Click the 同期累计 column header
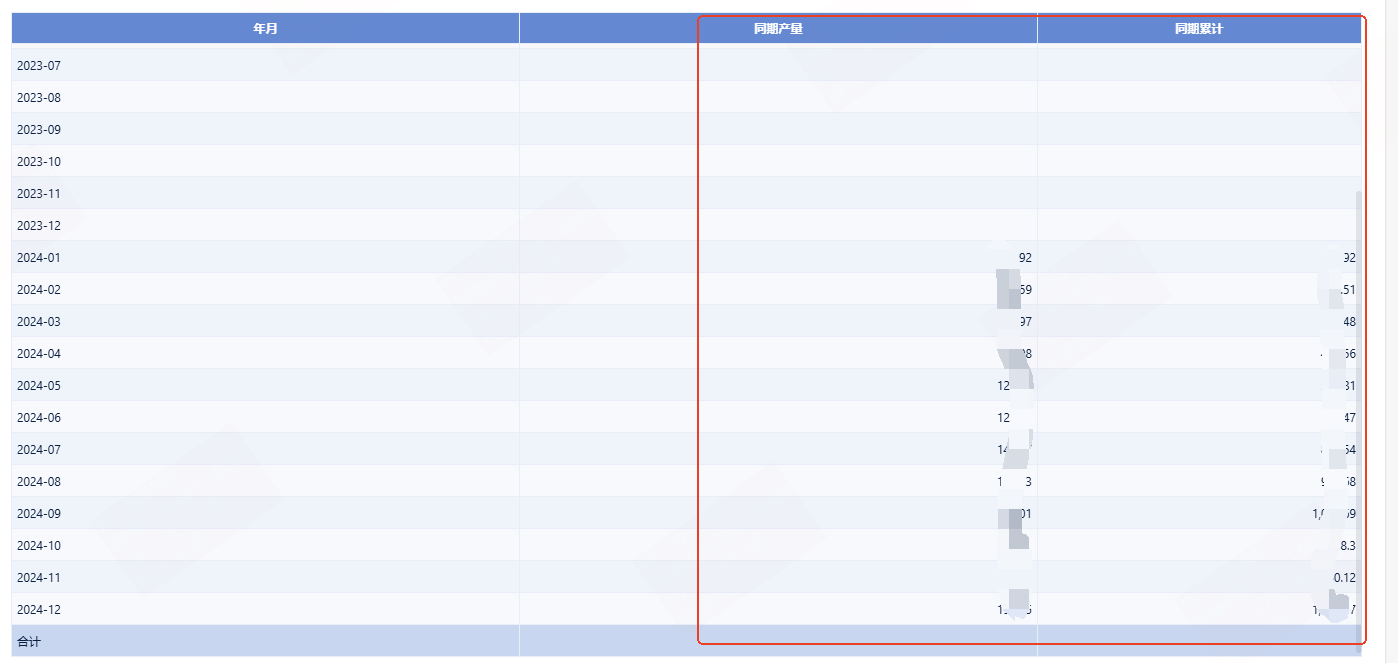The height and width of the screenshot is (663, 1398). (x=1199, y=29)
